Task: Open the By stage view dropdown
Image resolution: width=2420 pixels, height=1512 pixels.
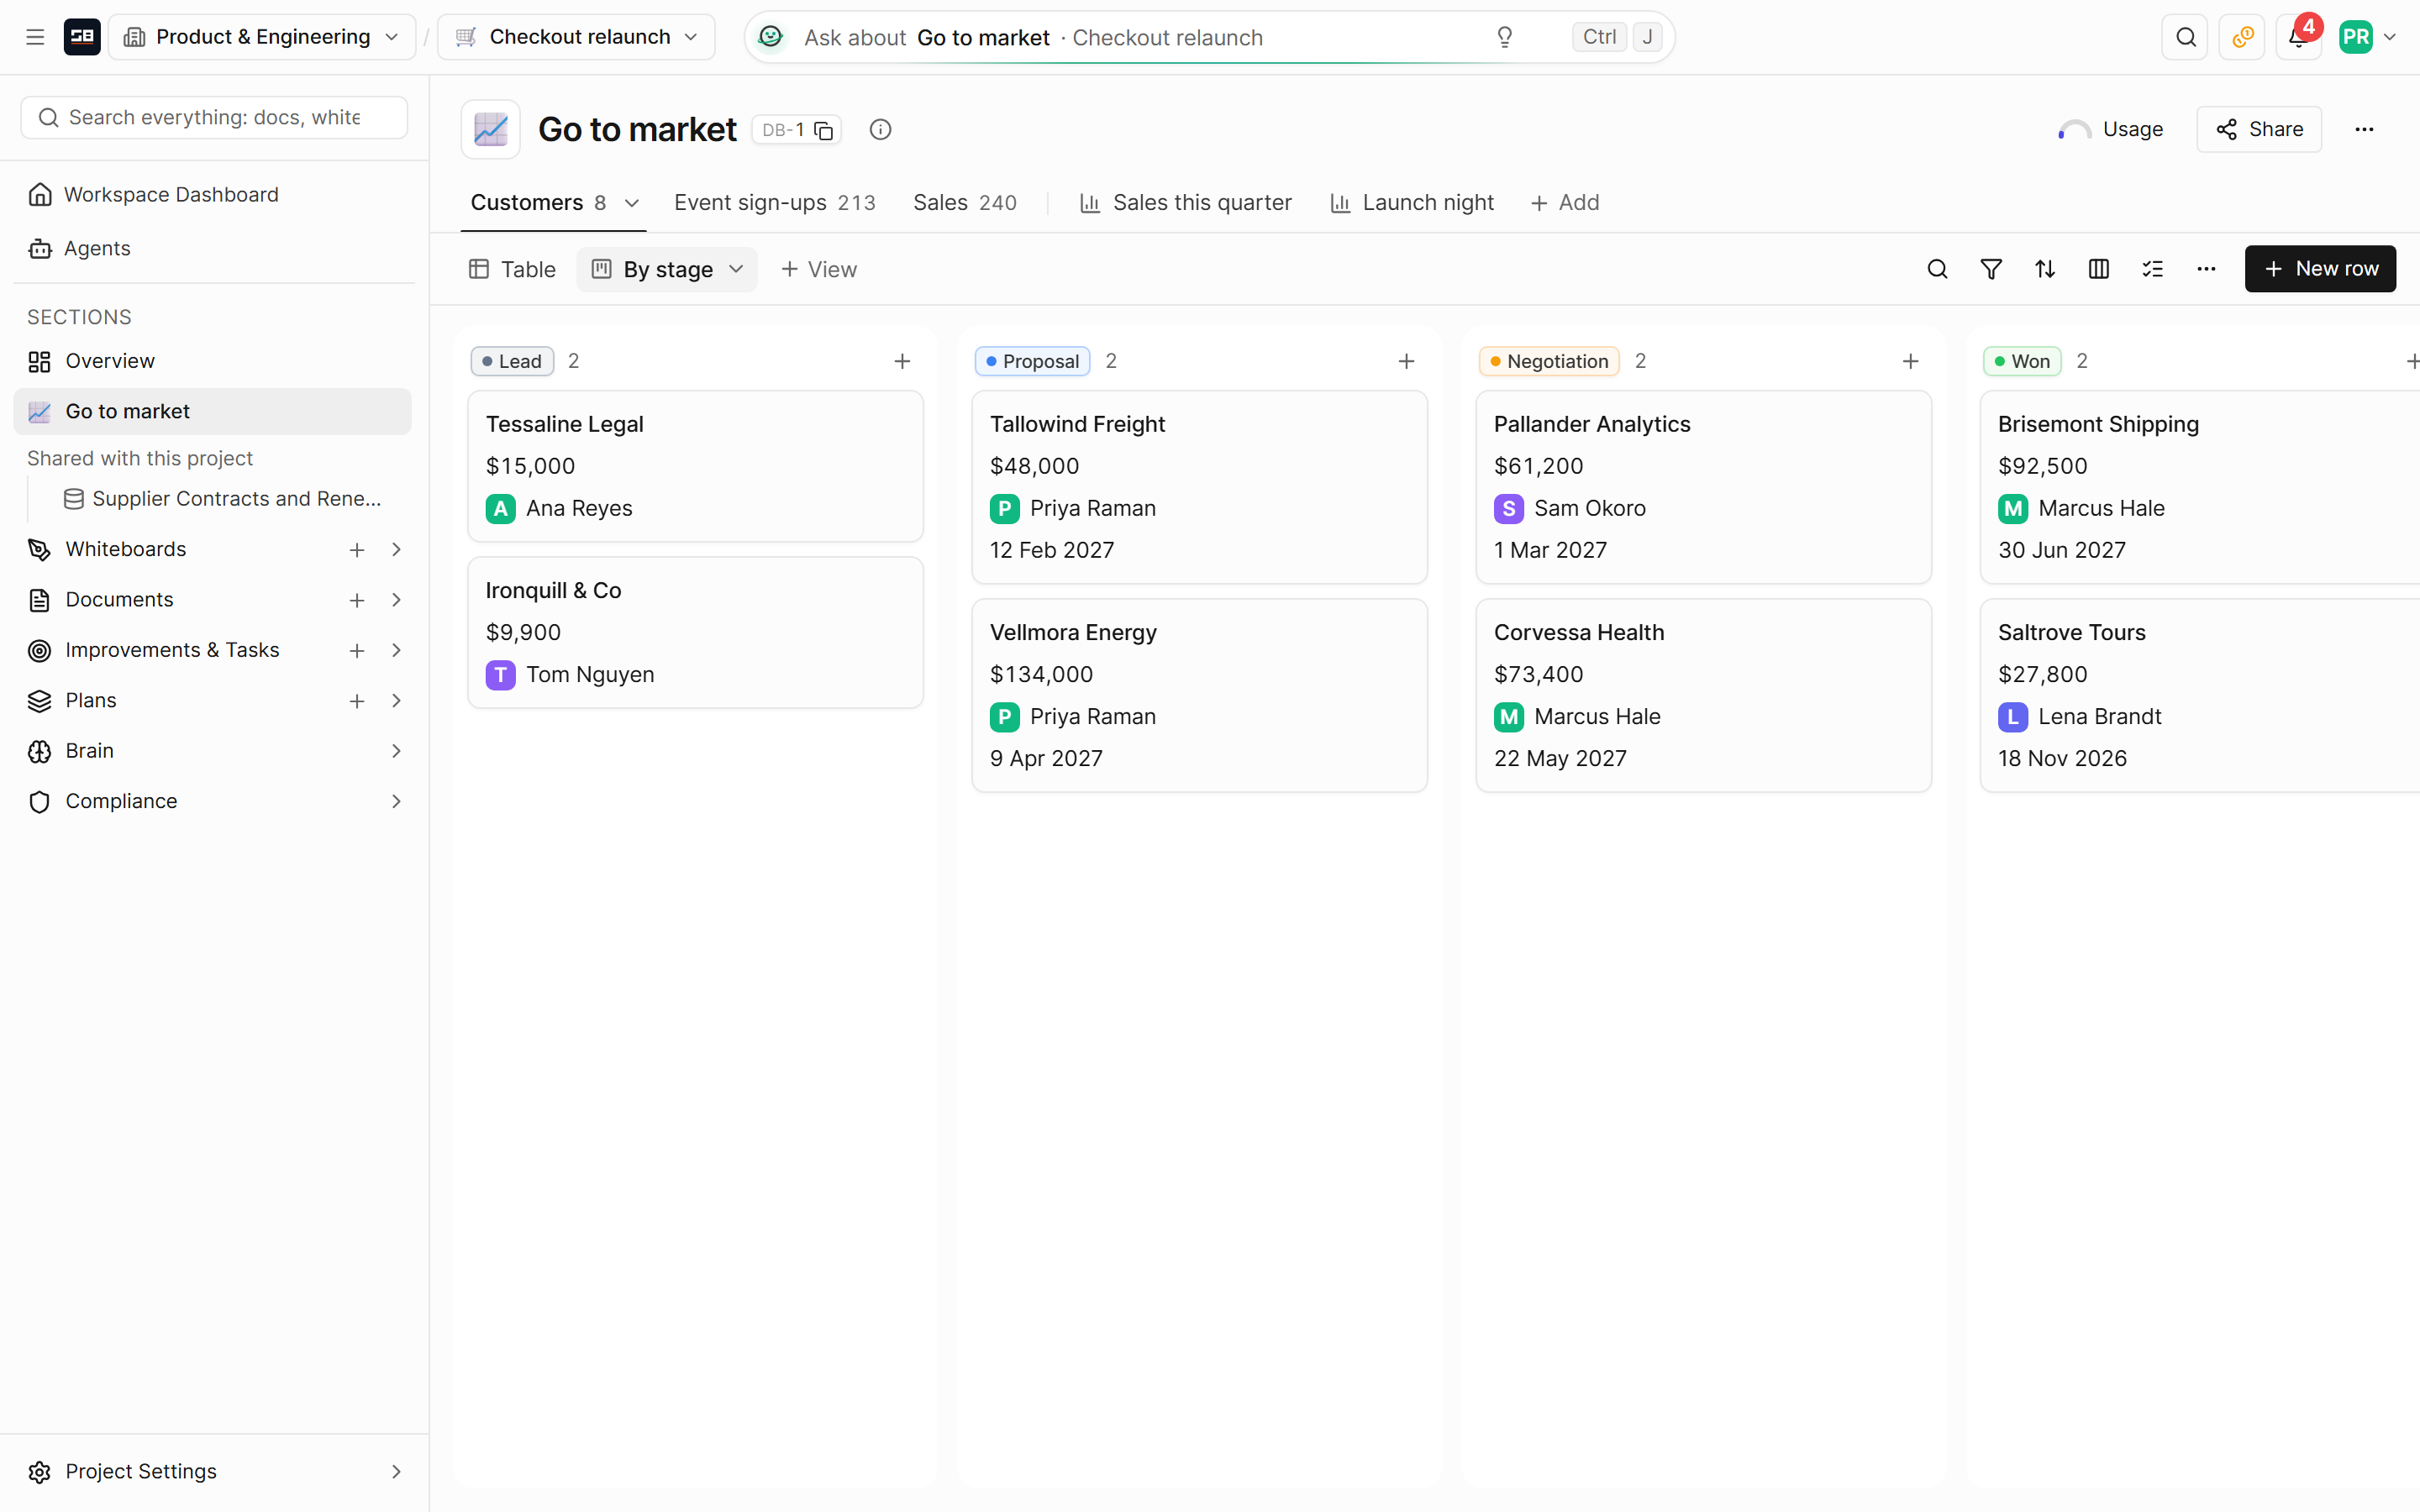Action: coord(667,269)
